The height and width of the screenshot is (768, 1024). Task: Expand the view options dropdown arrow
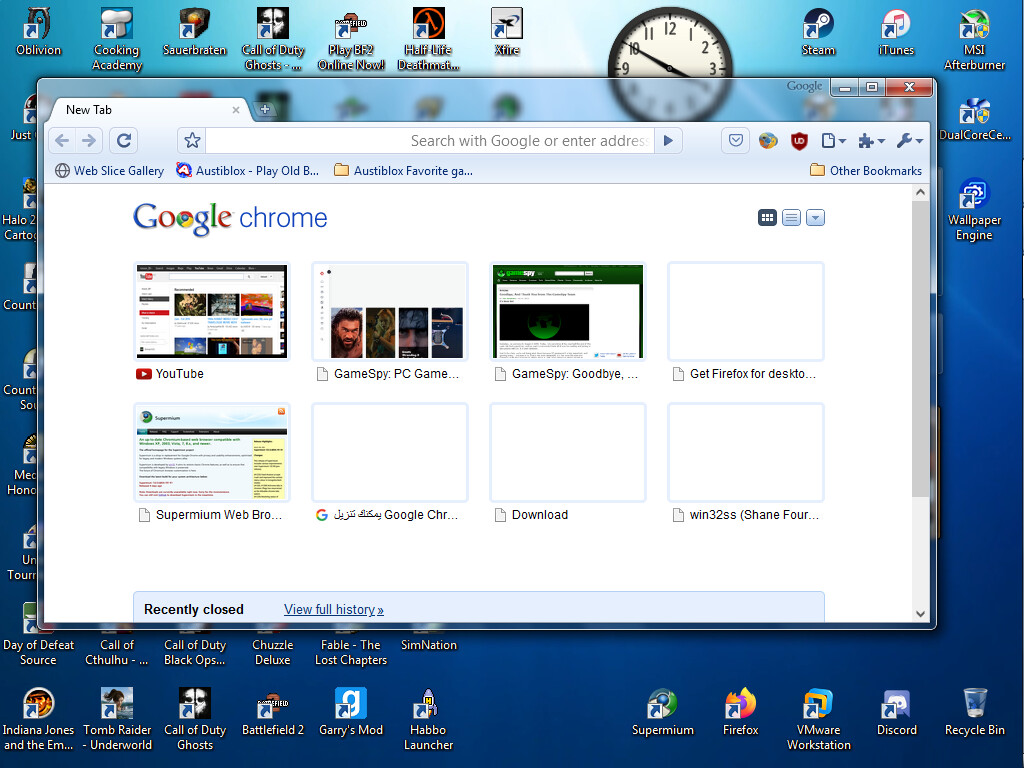[816, 217]
